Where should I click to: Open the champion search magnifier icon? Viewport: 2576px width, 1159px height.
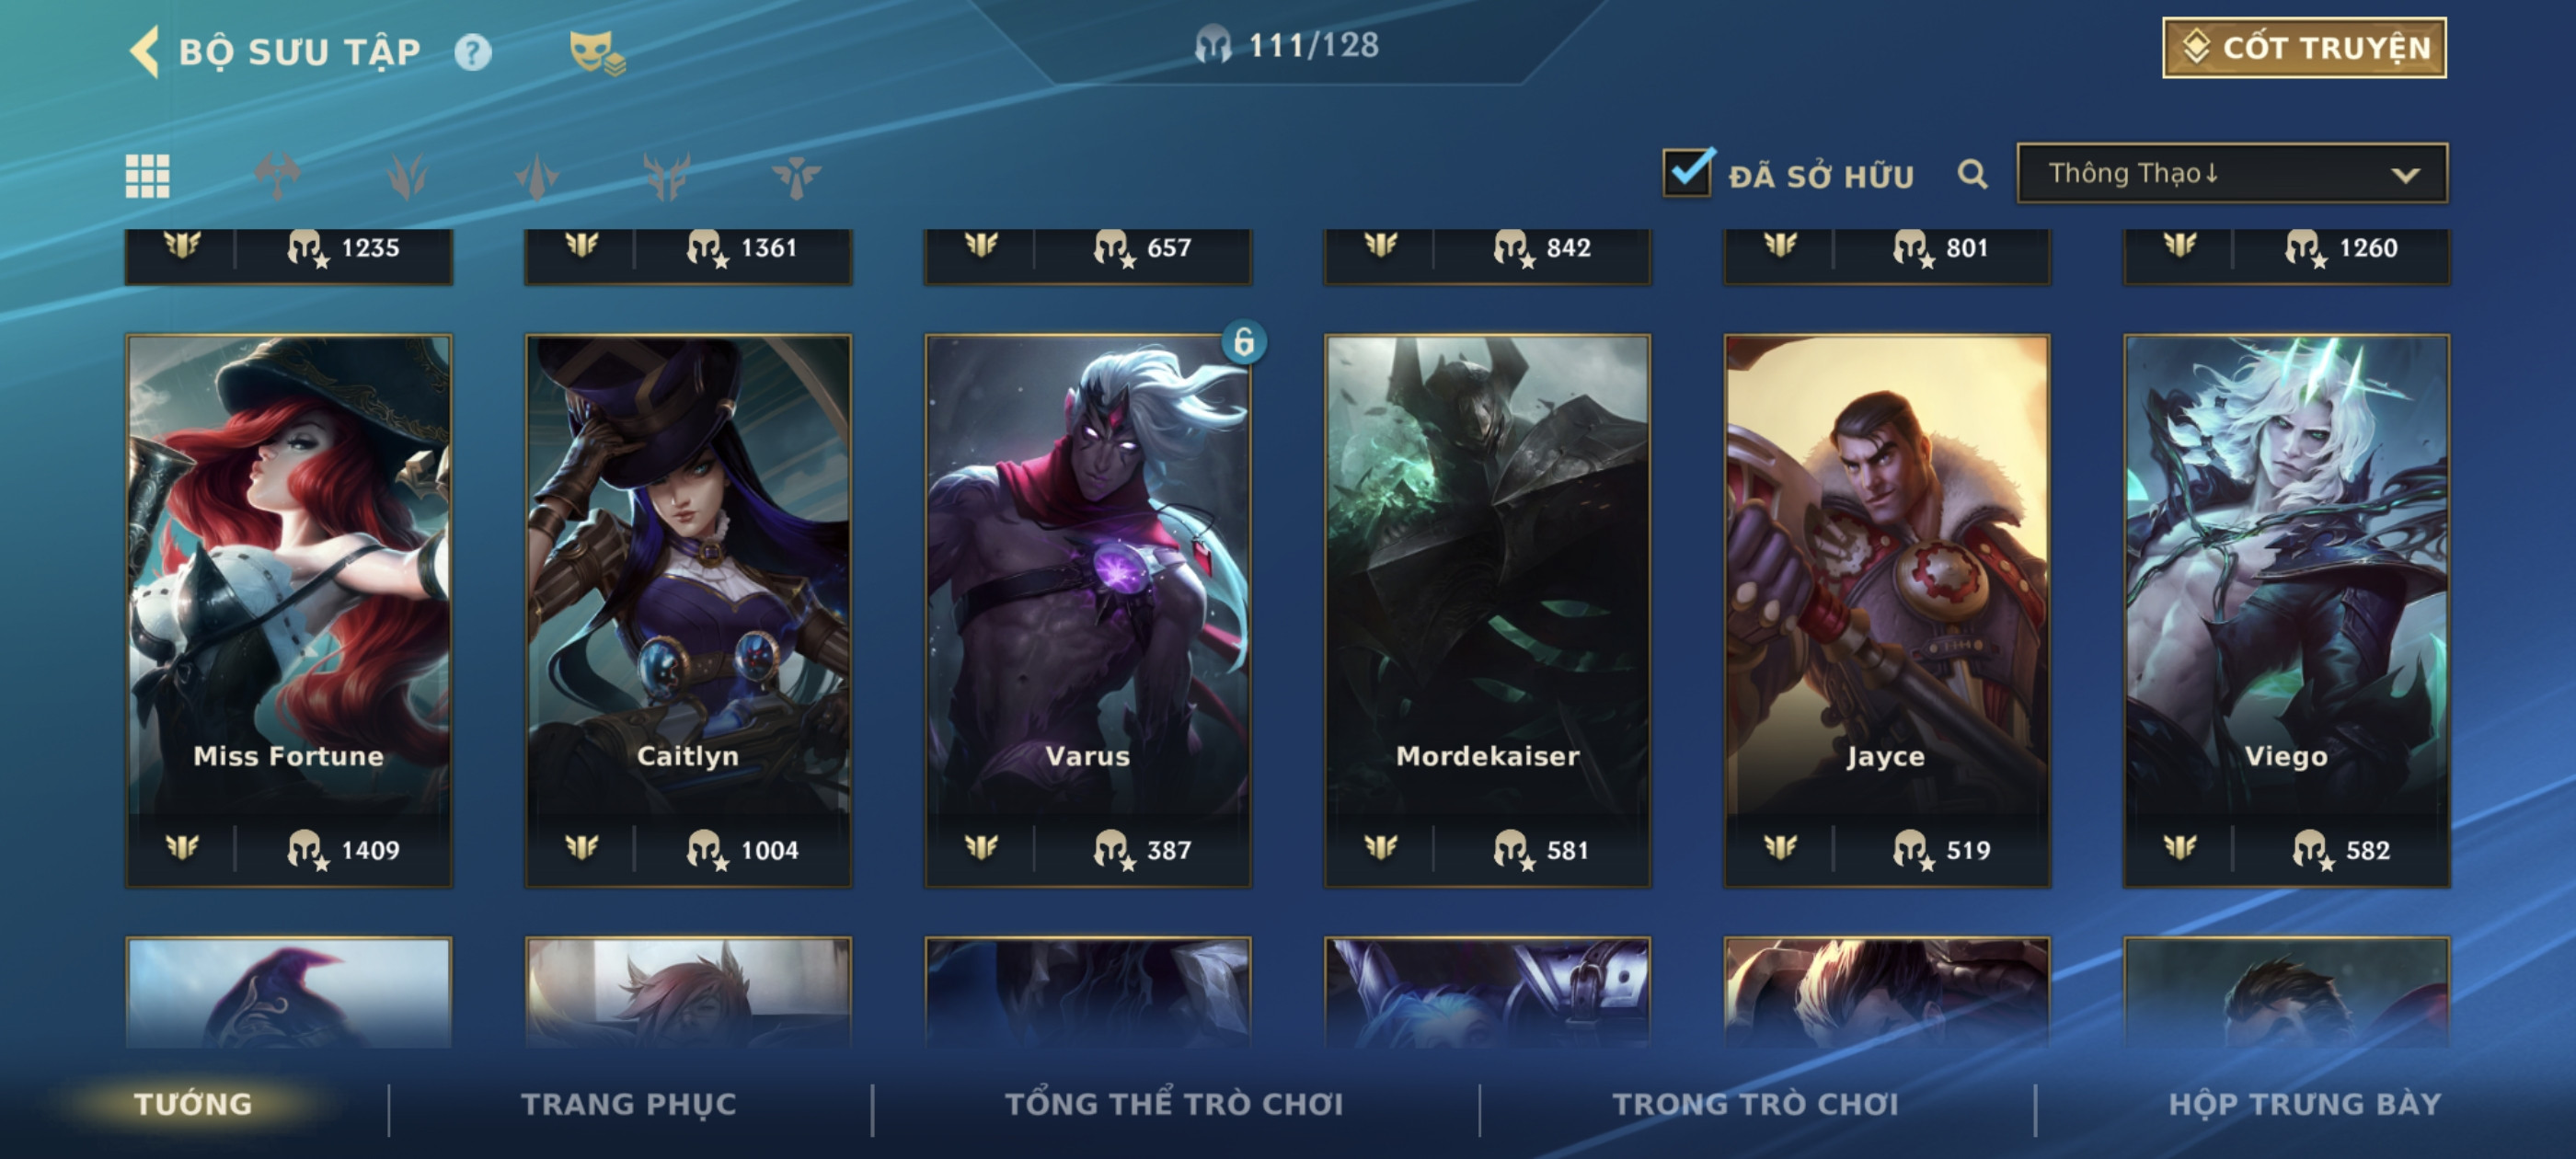(1972, 174)
